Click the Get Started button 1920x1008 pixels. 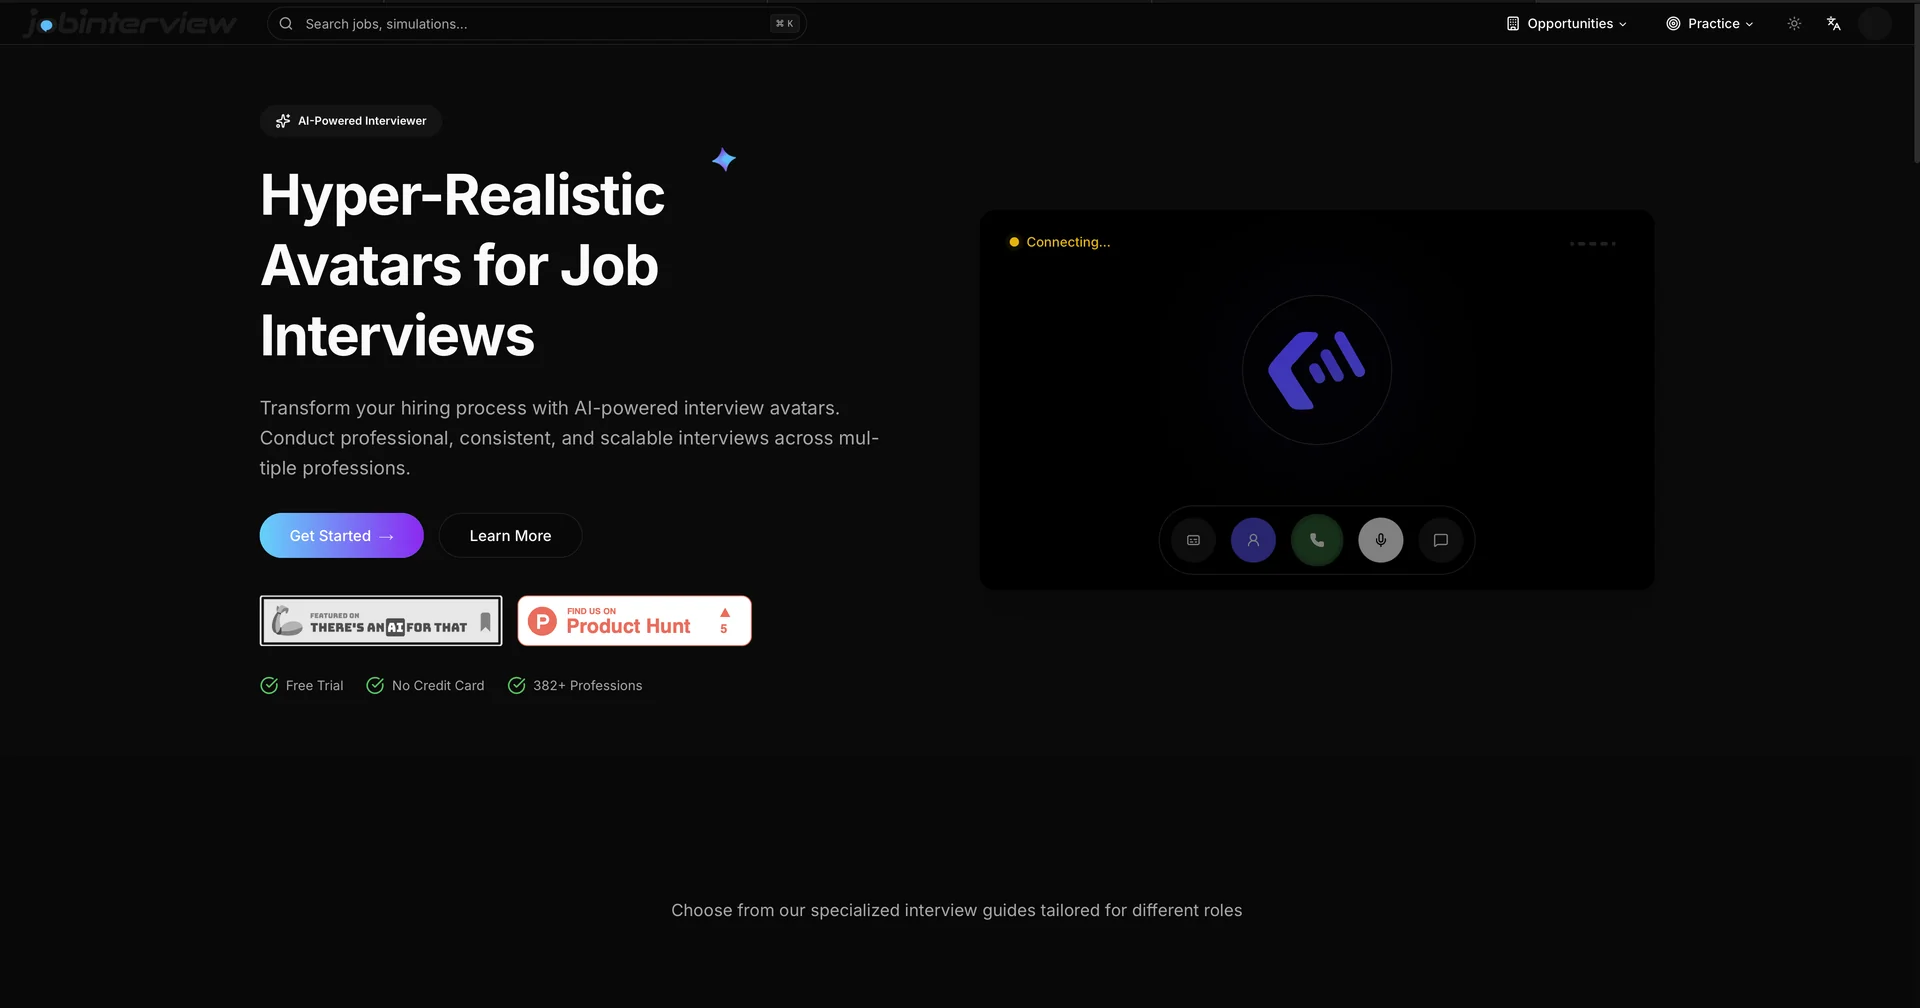(x=341, y=536)
